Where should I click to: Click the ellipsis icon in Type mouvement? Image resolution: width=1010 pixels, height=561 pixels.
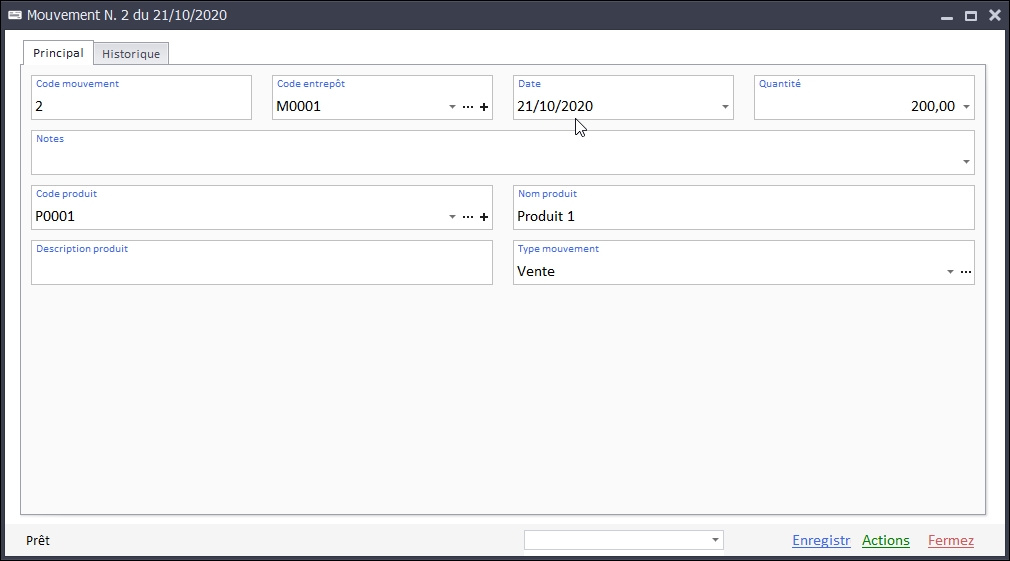[966, 272]
